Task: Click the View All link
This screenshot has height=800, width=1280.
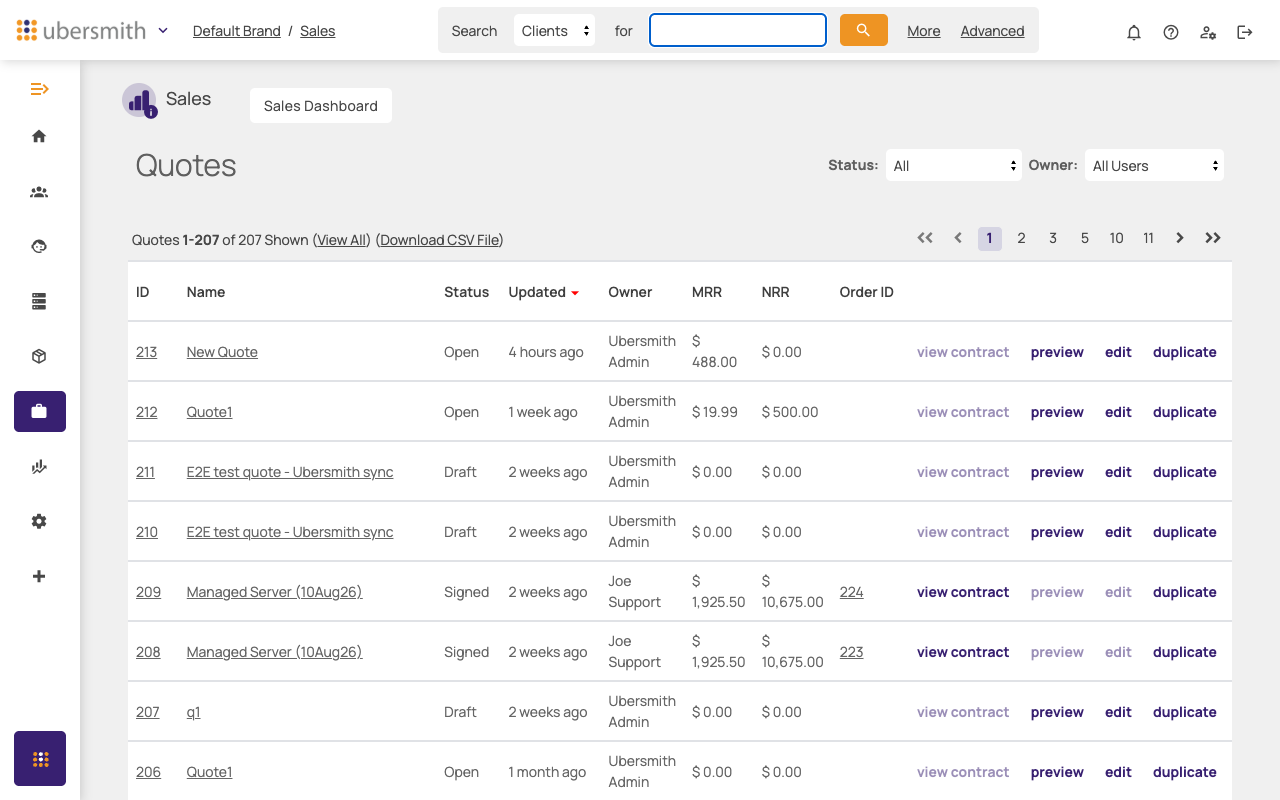Action: [x=342, y=240]
